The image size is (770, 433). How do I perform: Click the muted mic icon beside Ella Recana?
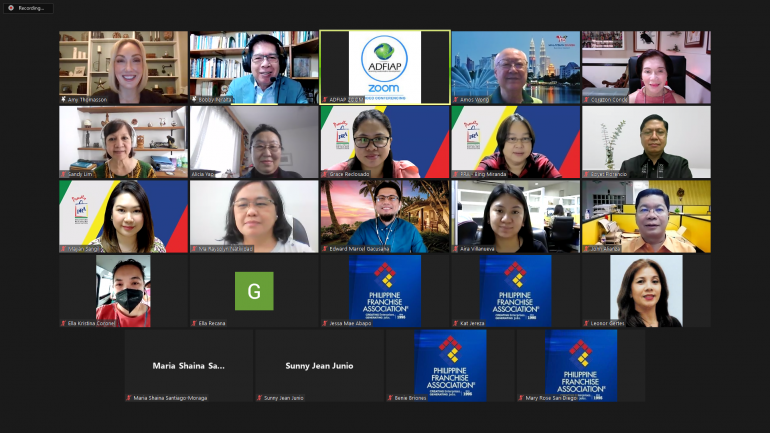(194, 324)
